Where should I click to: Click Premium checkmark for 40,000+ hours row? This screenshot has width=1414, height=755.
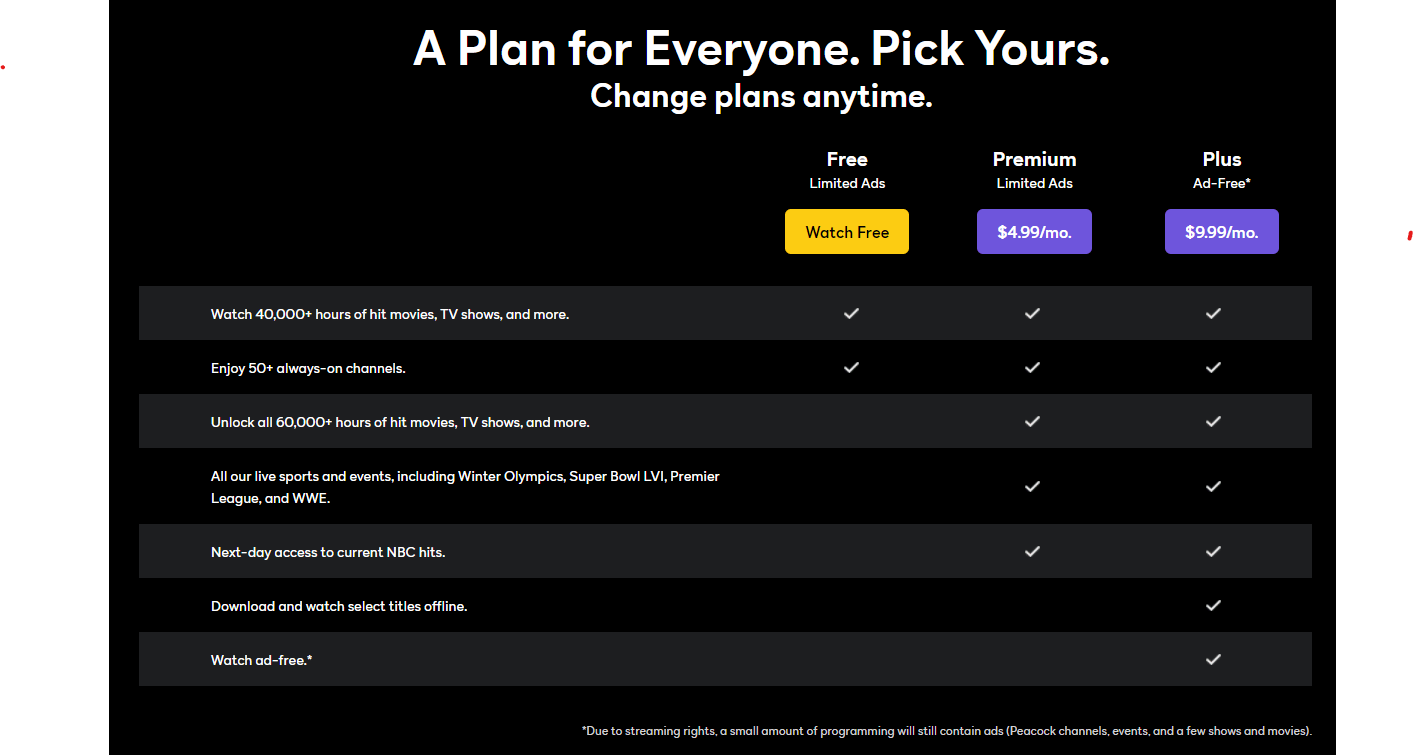pos(1032,313)
